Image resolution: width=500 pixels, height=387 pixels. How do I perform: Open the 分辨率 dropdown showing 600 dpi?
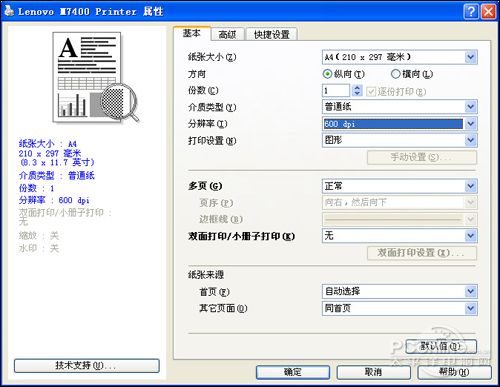[x=400, y=124]
